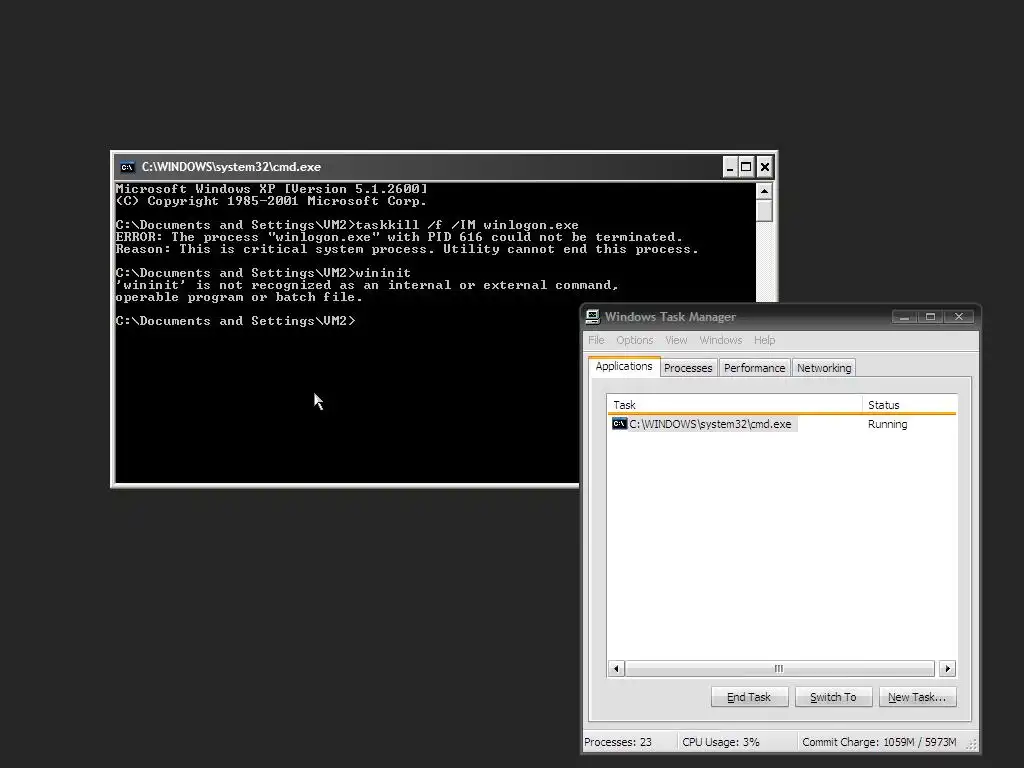Switch to the Performance tab
1024x768 pixels.
(754, 368)
